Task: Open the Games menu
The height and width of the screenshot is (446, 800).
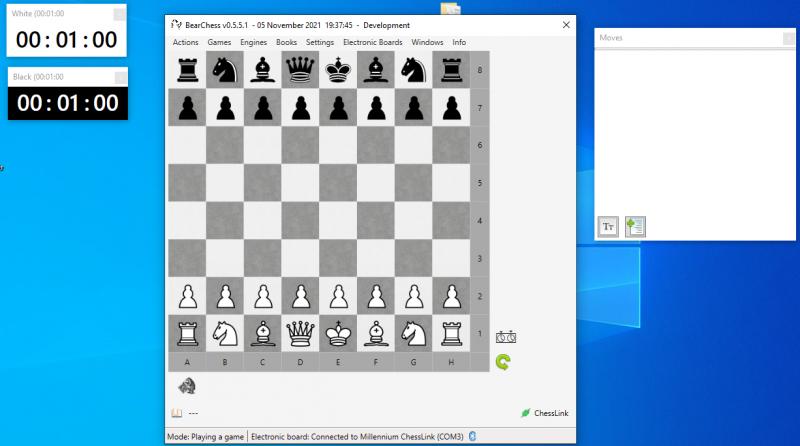Action: click(219, 43)
